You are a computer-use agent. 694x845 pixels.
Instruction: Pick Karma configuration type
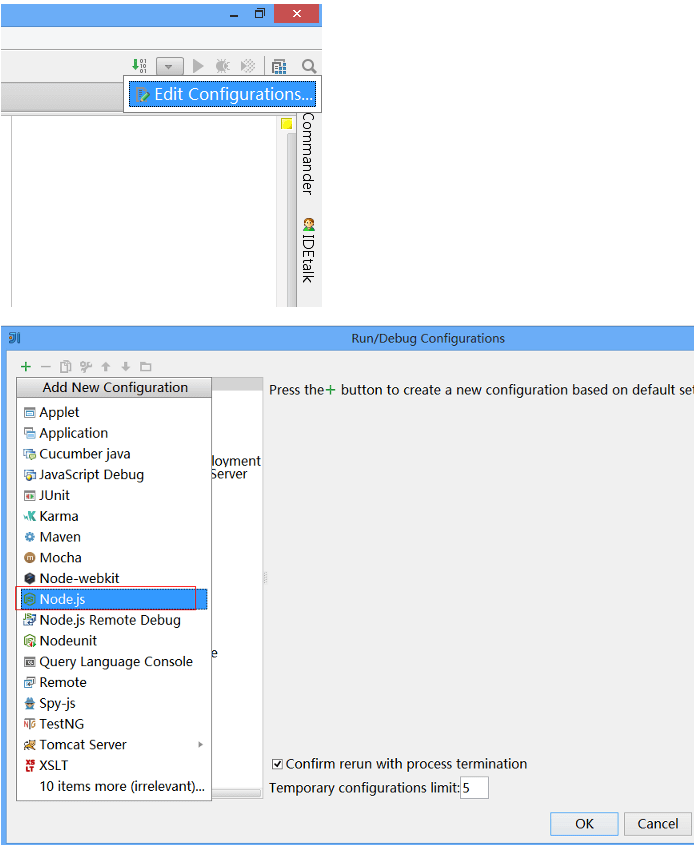[x=114, y=516]
